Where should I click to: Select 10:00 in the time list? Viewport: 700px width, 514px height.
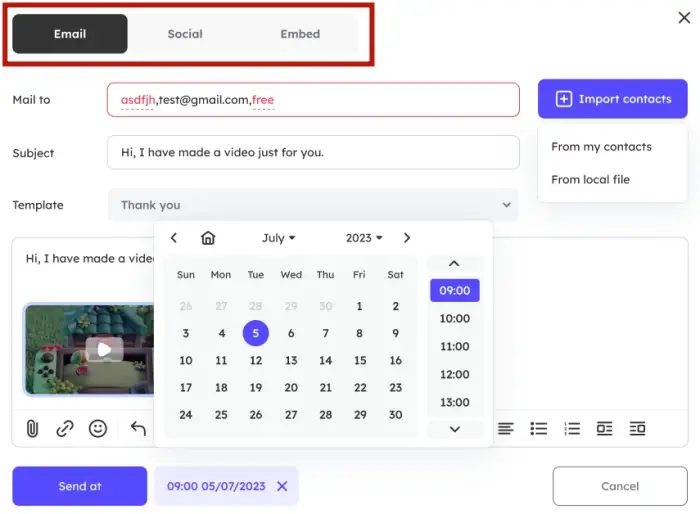click(454, 318)
